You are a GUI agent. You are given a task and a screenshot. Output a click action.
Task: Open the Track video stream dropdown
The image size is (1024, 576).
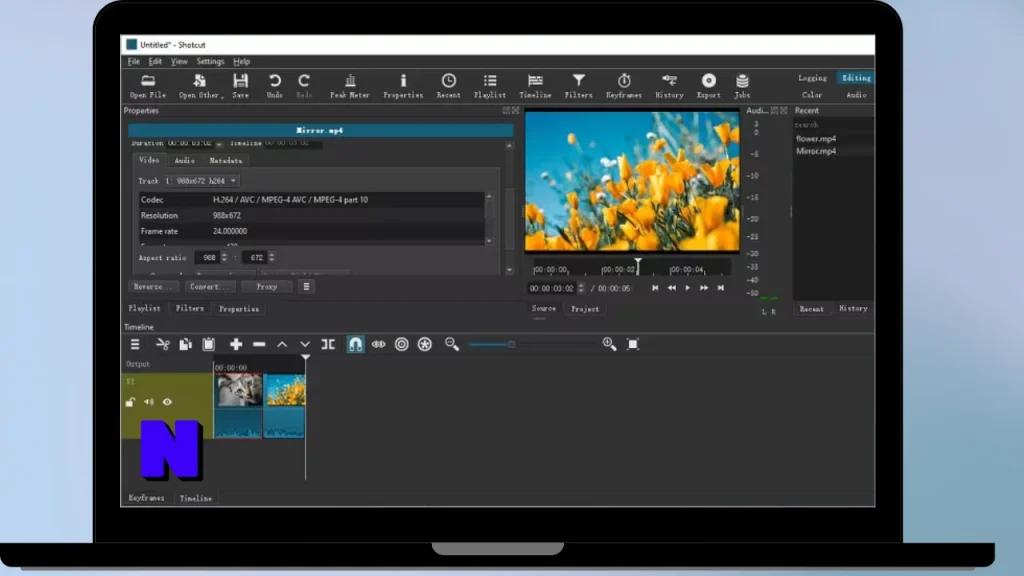200,181
